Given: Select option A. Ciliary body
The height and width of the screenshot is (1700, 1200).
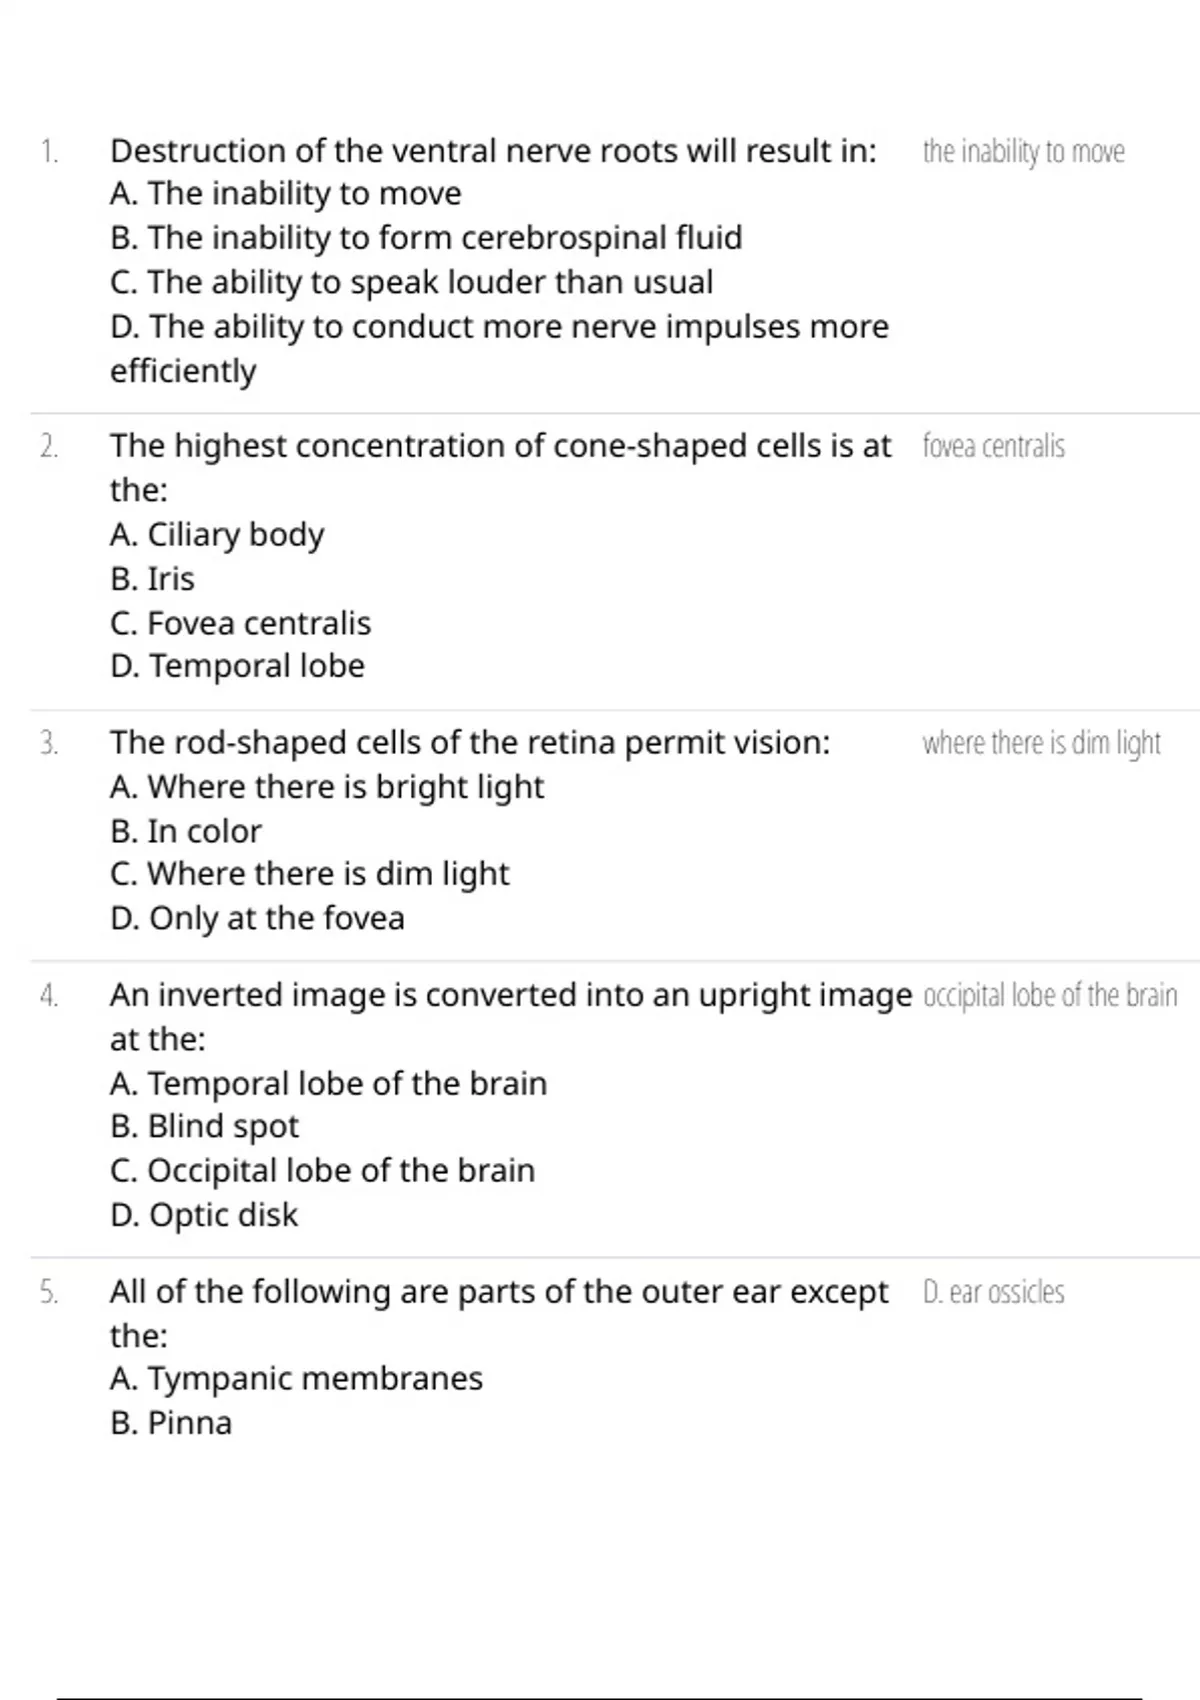Looking at the screenshot, I should tap(217, 535).
